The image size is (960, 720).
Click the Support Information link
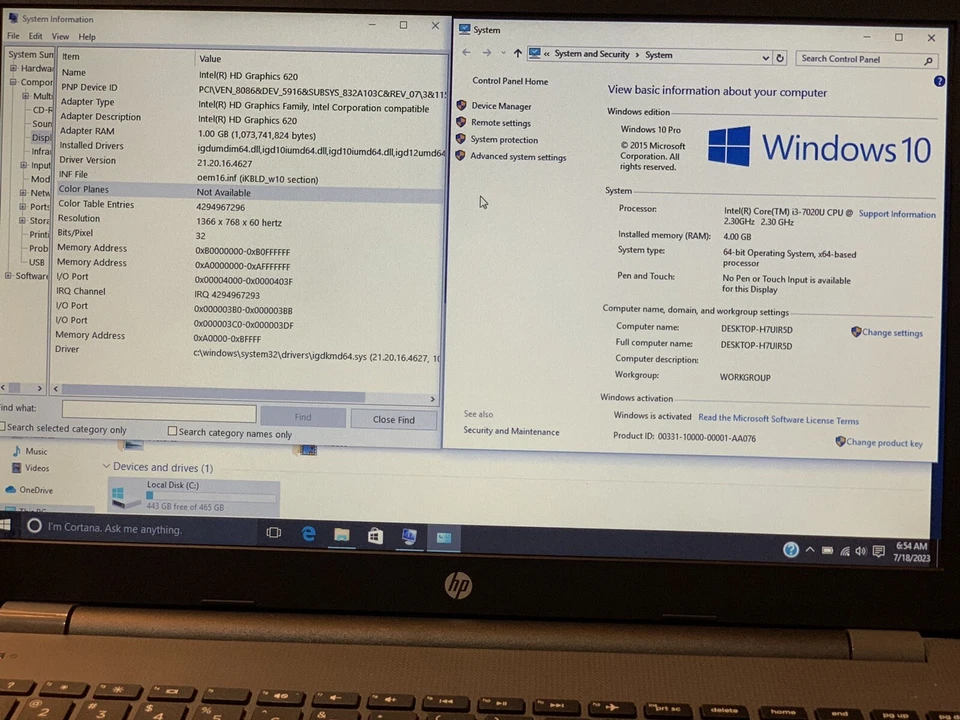click(x=896, y=213)
